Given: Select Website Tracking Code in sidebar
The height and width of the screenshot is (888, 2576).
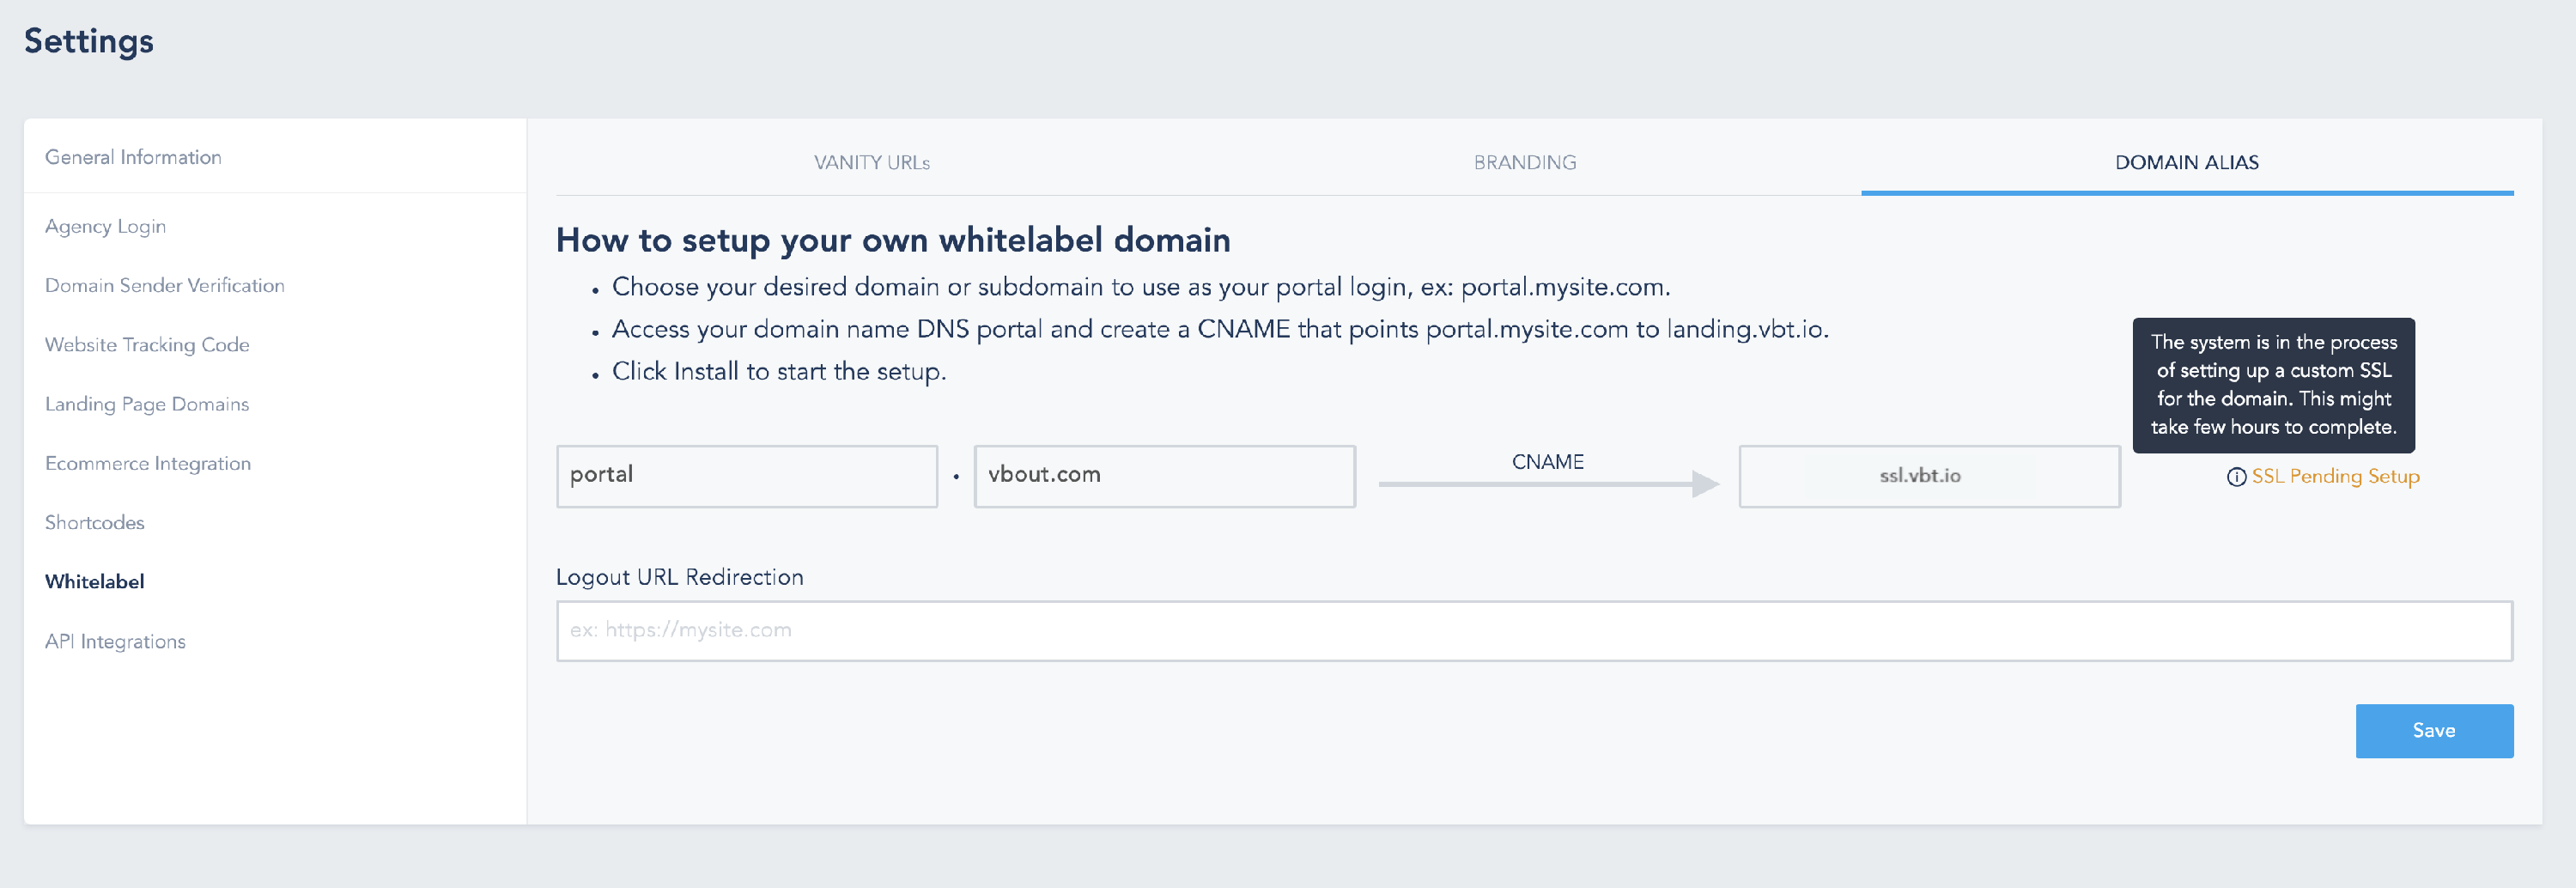Looking at the screenshot, I should pyautogui.click(x=147, y=345).
